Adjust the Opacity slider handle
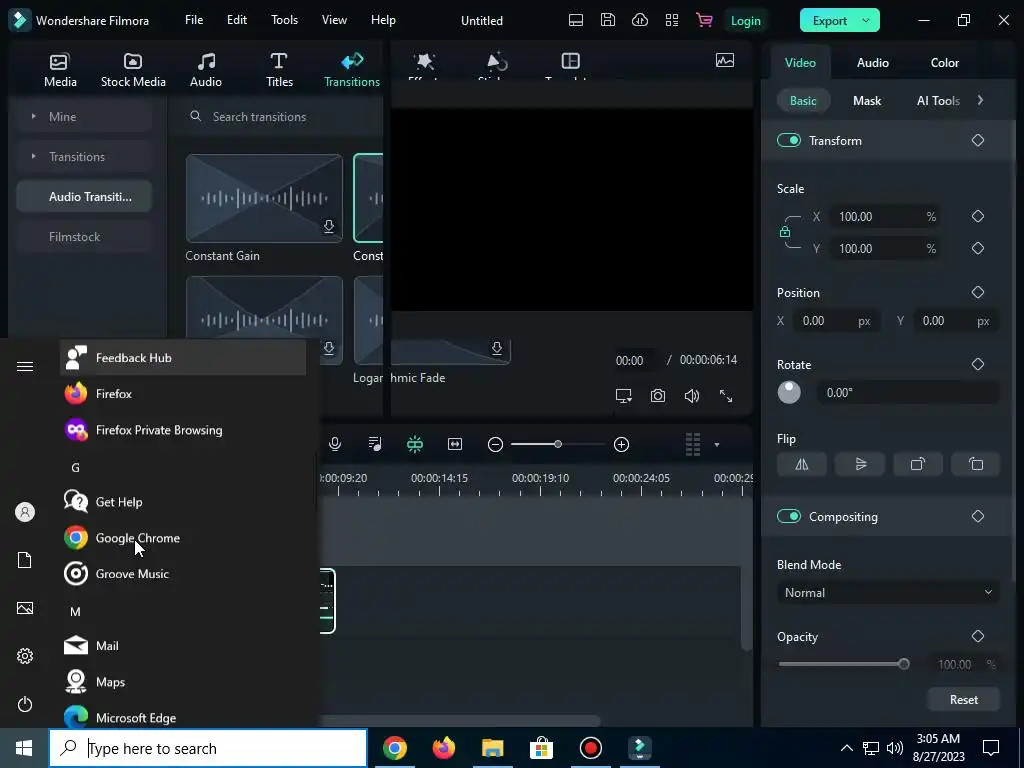Screen dimensions: 1024x768 point(904,664)
